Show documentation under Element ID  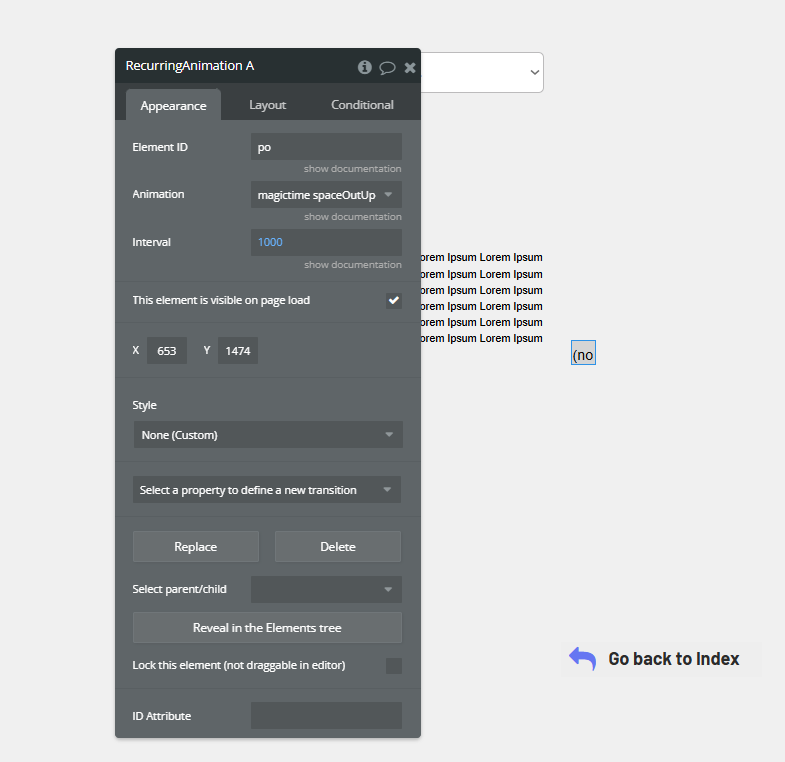(x=352, y=169)
